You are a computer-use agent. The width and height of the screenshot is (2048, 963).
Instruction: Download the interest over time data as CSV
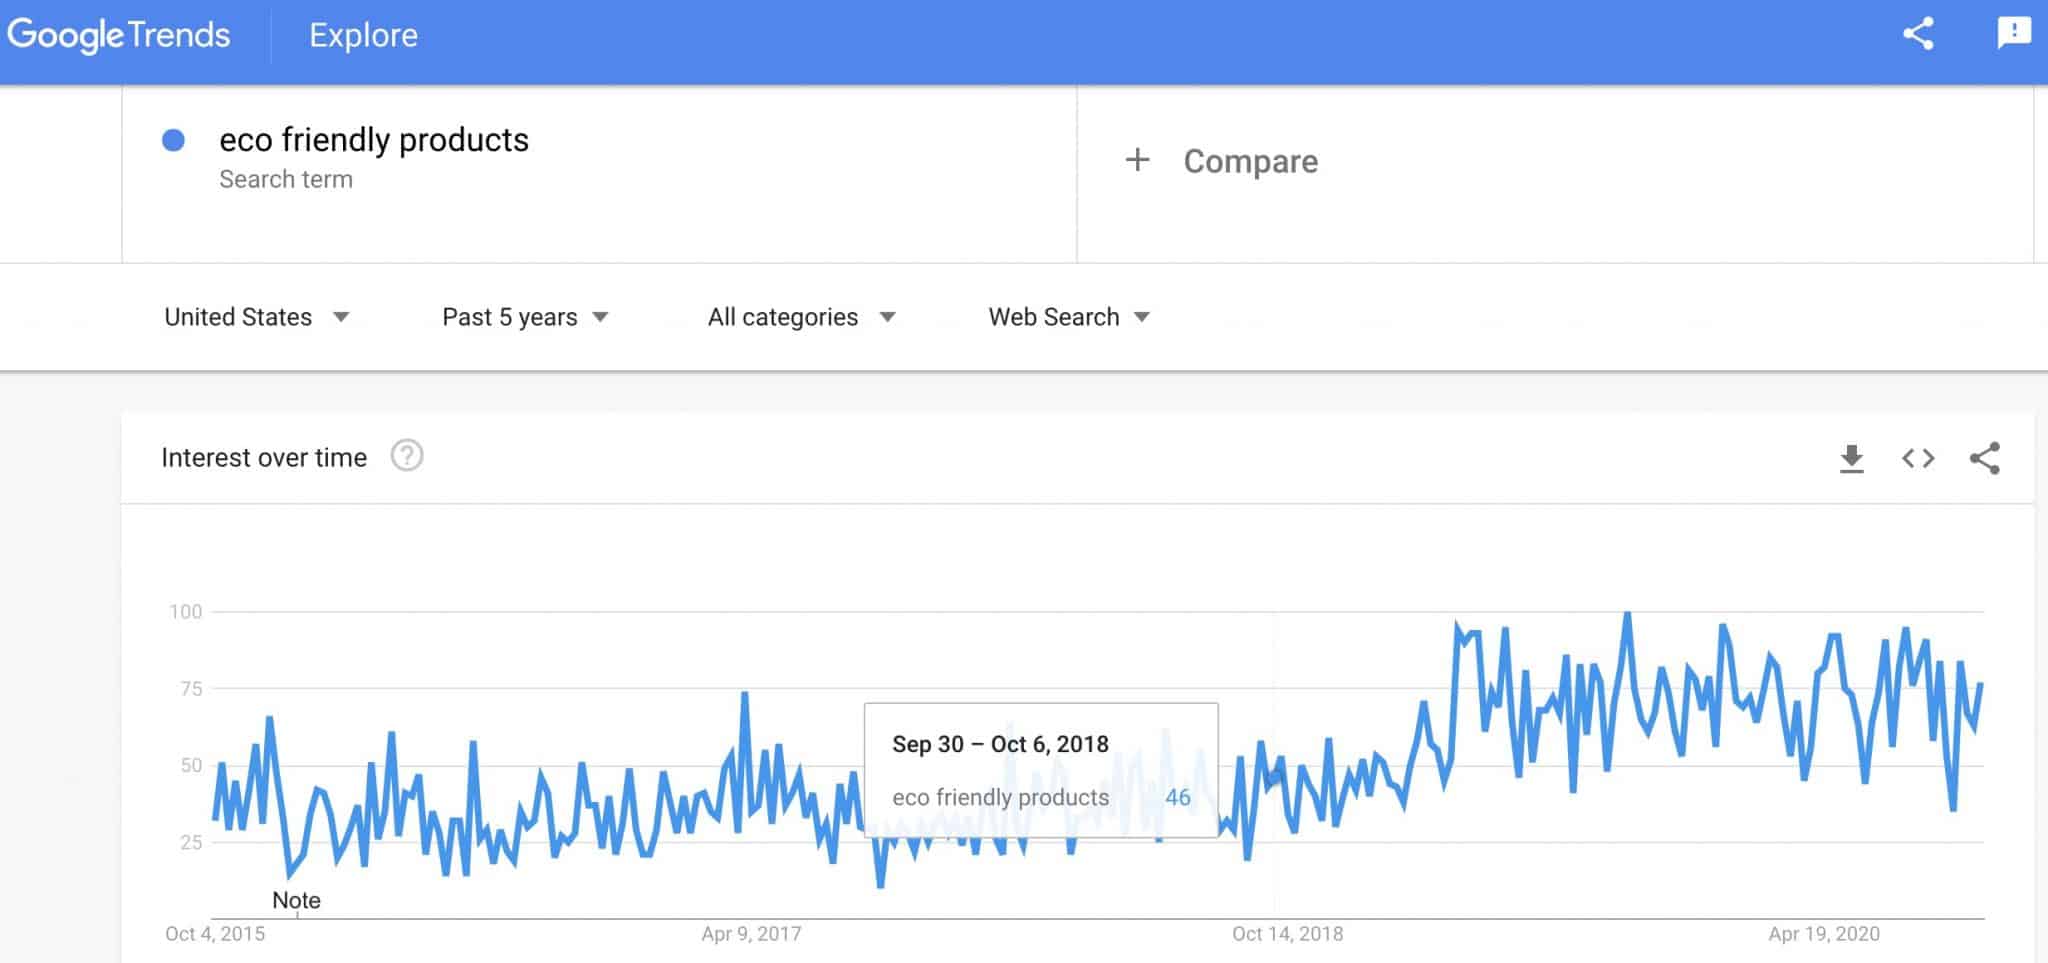point(1851,458)
